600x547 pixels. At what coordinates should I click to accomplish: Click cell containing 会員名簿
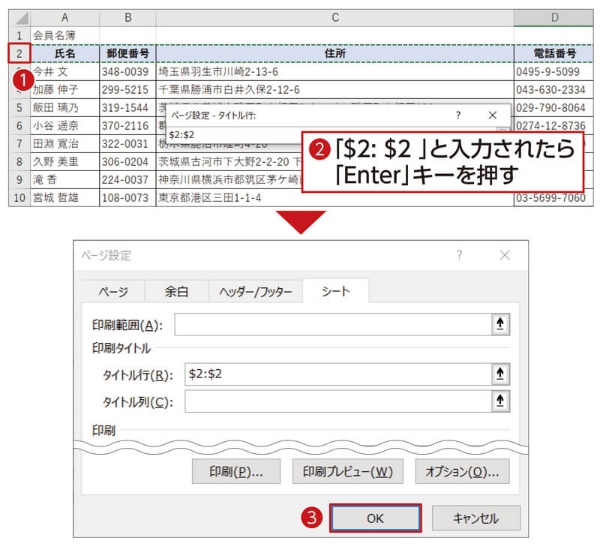point(65,36)
